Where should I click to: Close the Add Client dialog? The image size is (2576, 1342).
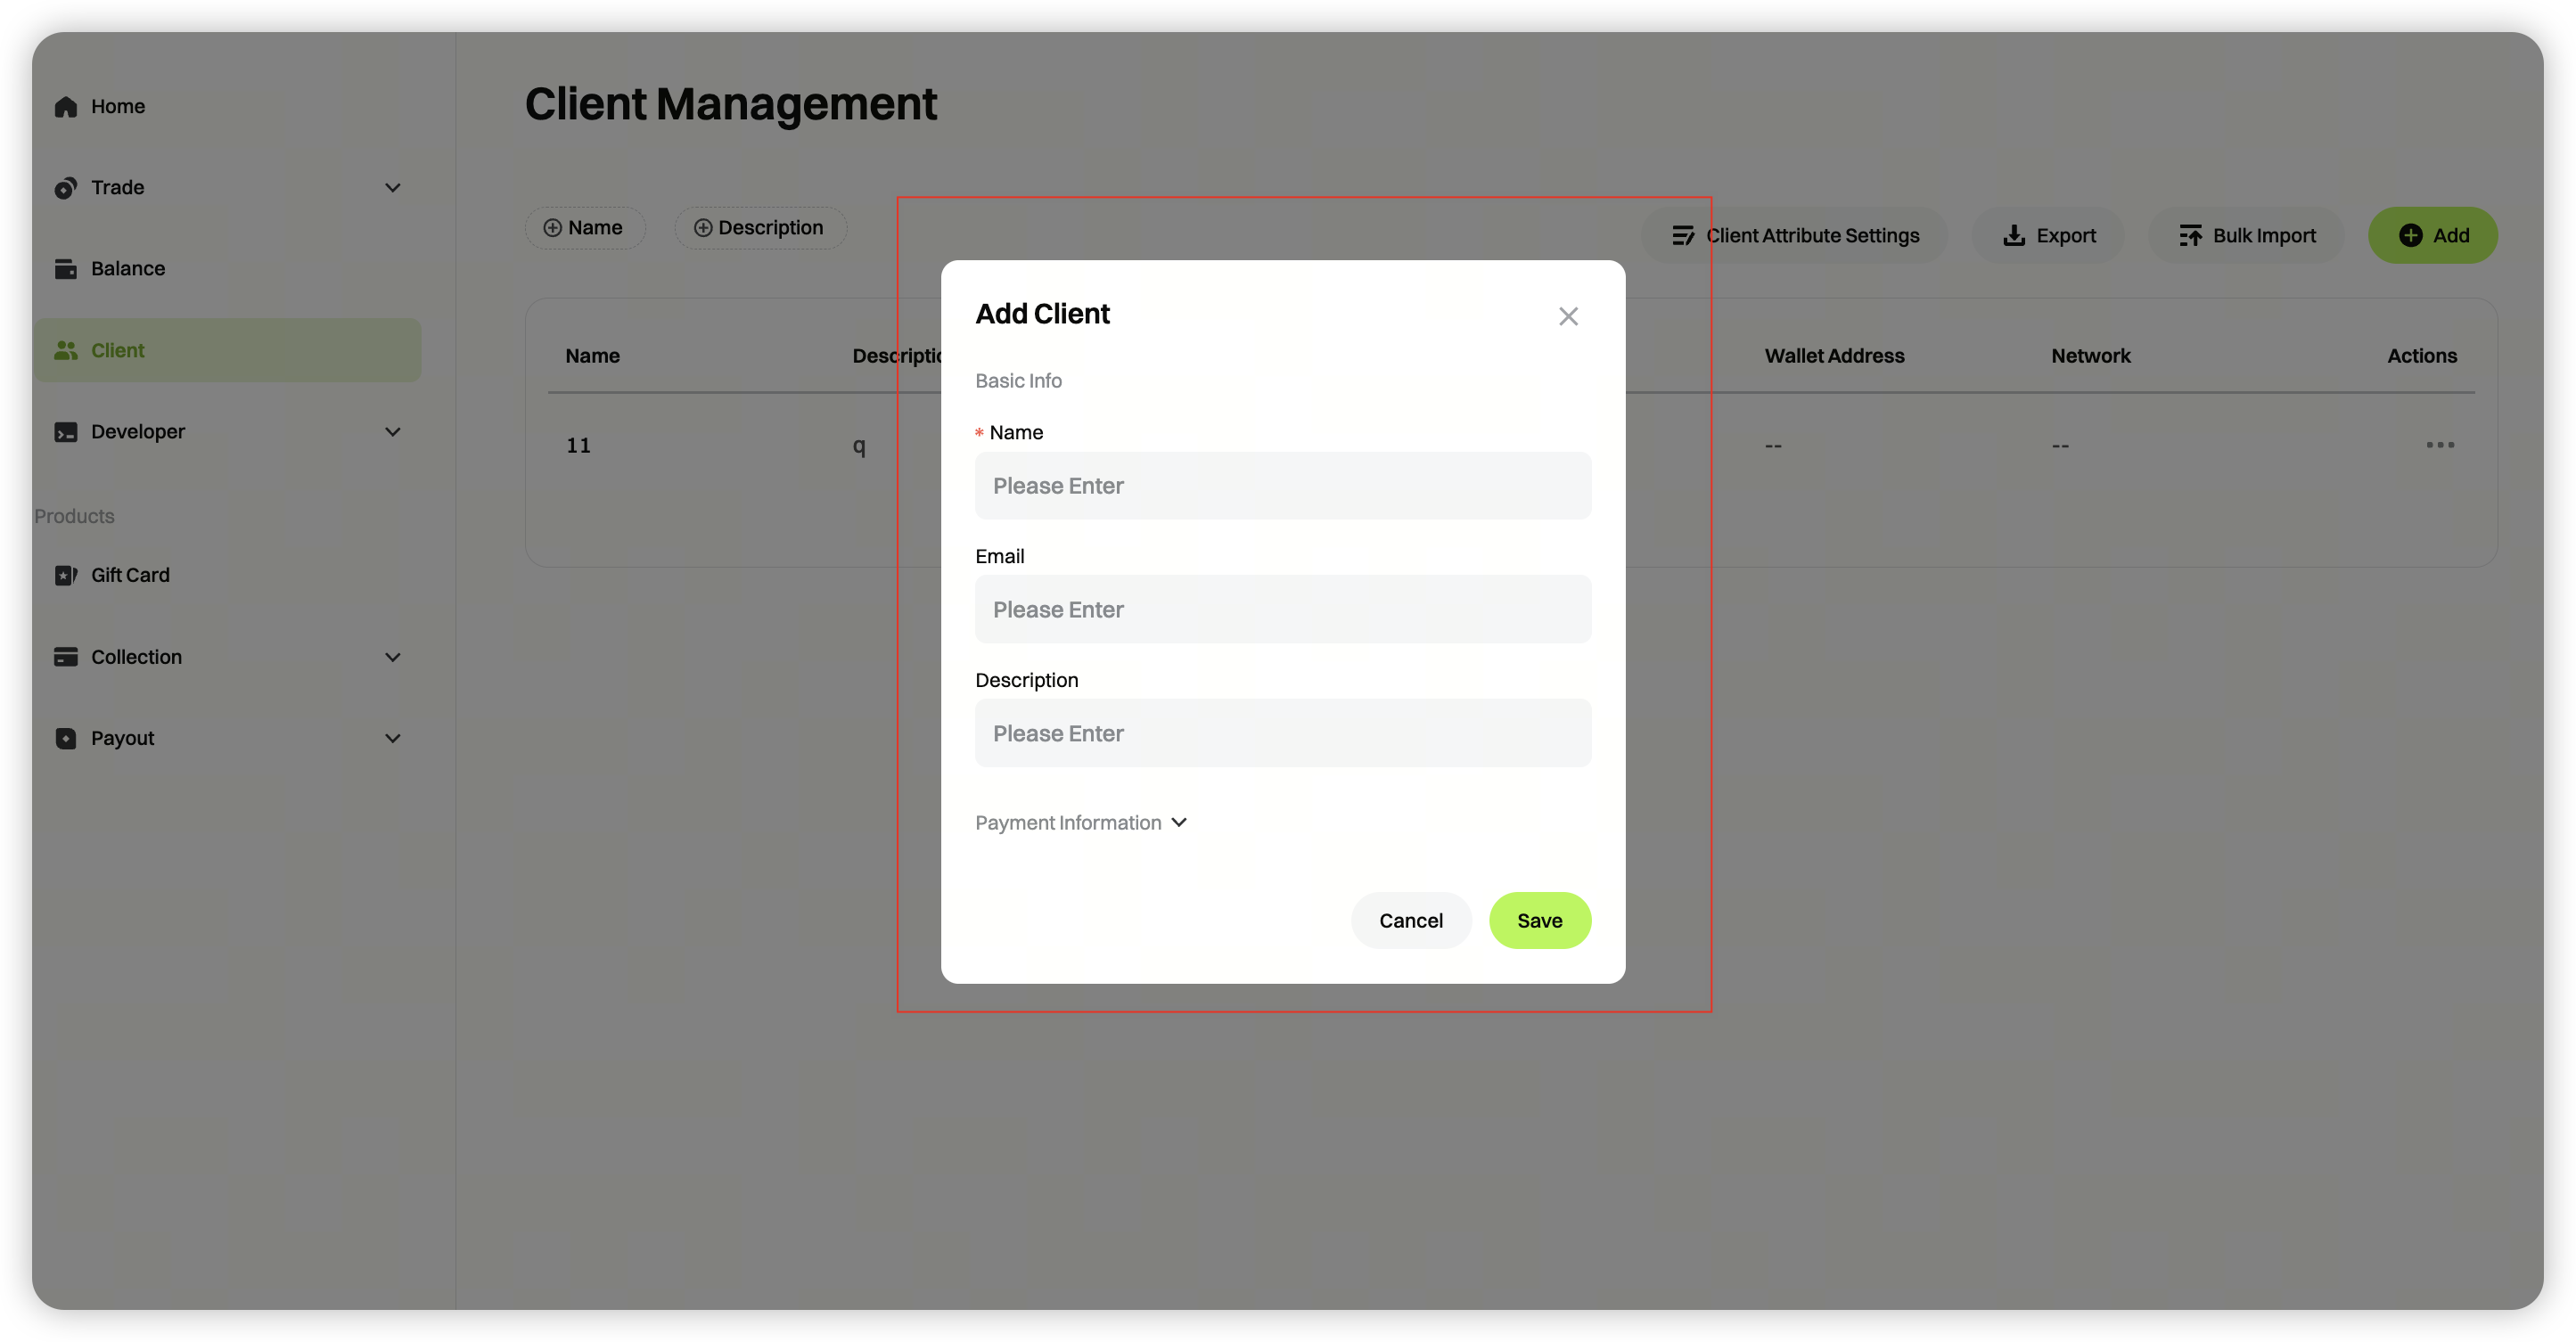click(x=1567, y=317)
